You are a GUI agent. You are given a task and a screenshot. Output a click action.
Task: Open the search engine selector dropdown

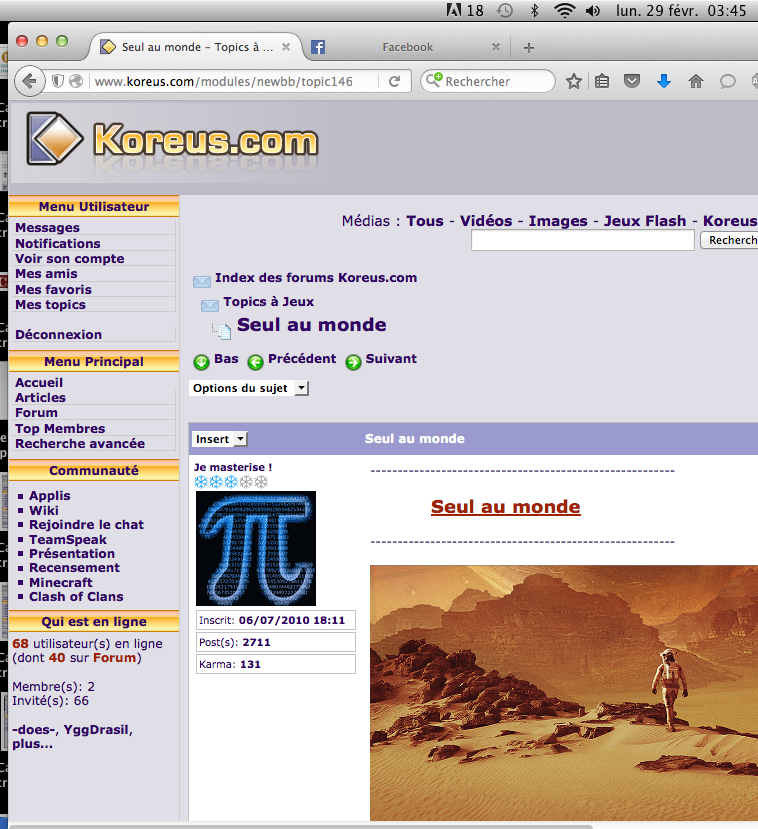[x=434, y=82]
